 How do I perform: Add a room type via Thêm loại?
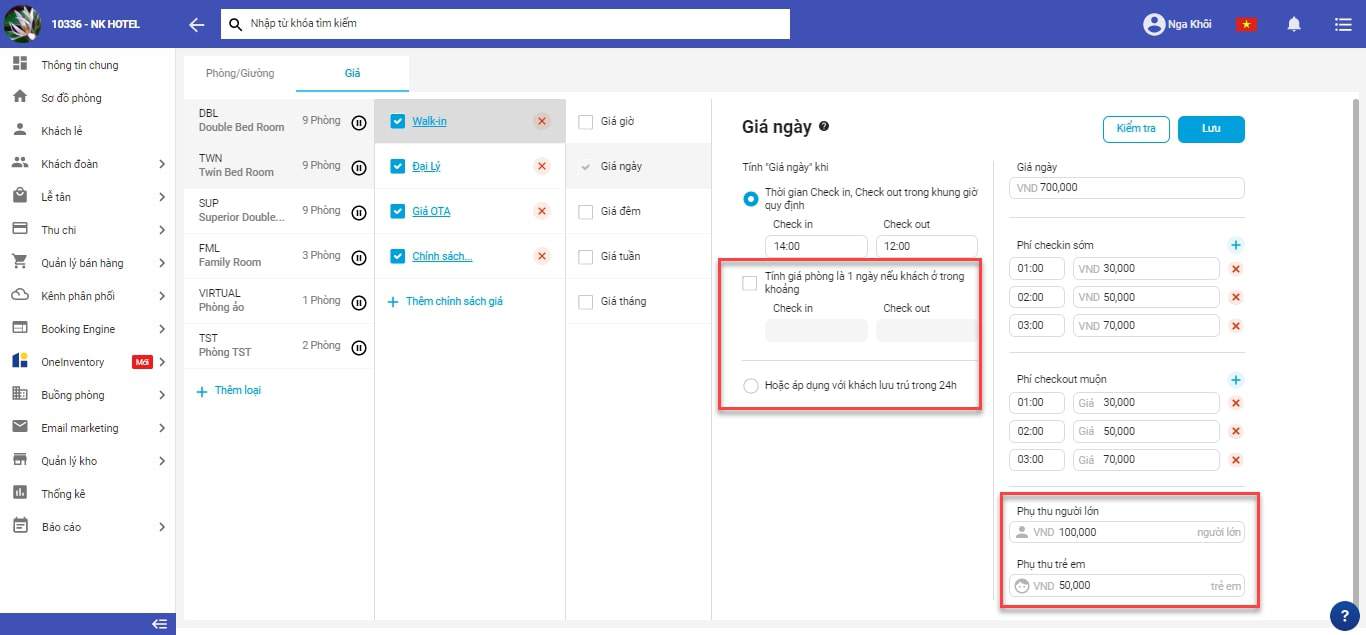(229, 390)
